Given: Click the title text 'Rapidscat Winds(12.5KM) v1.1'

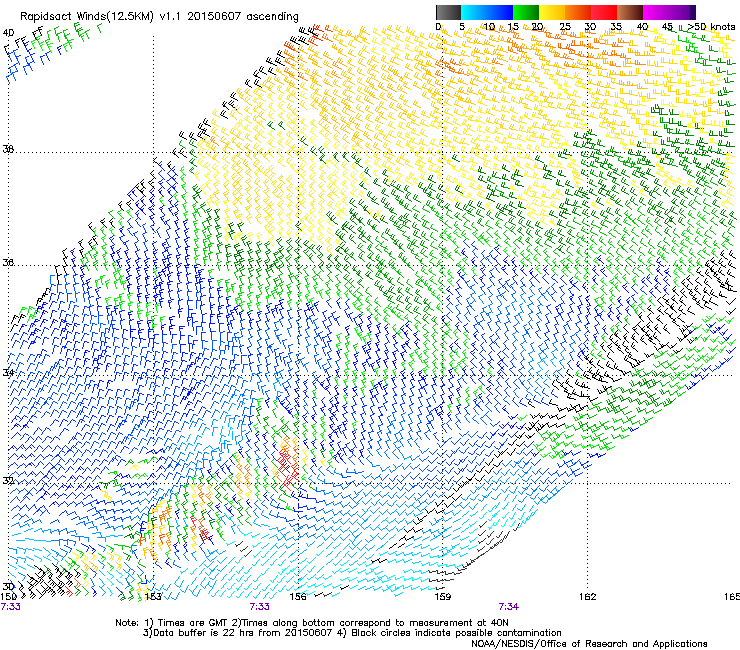Looking at the screenshot, I should (x=101, y=17).
